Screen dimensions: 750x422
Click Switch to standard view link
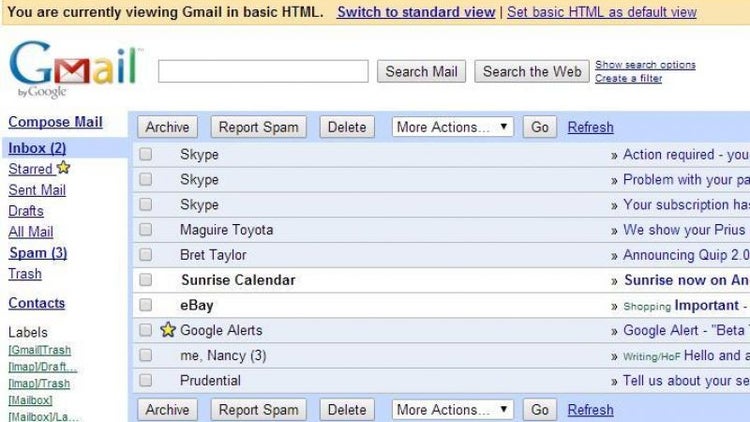(x=416, y=12)
